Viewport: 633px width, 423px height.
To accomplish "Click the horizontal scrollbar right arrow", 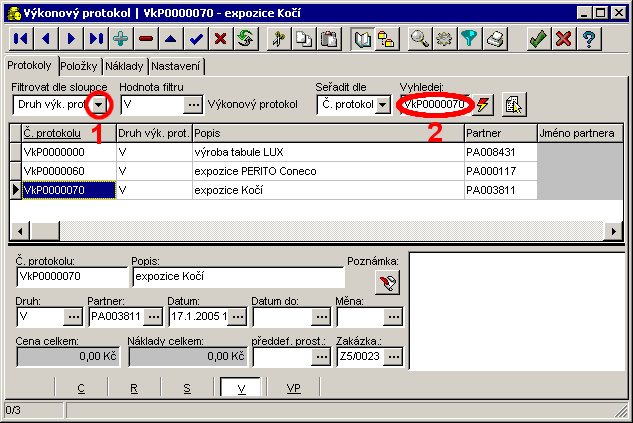I will [x=617, y=230].
